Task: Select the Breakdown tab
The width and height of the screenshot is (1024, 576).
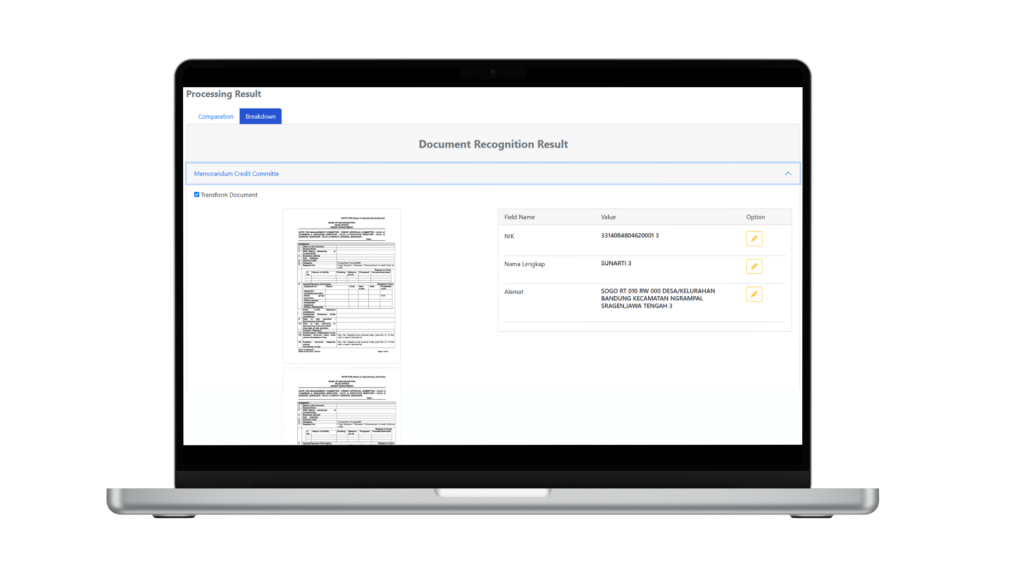Action: point(261,117)
